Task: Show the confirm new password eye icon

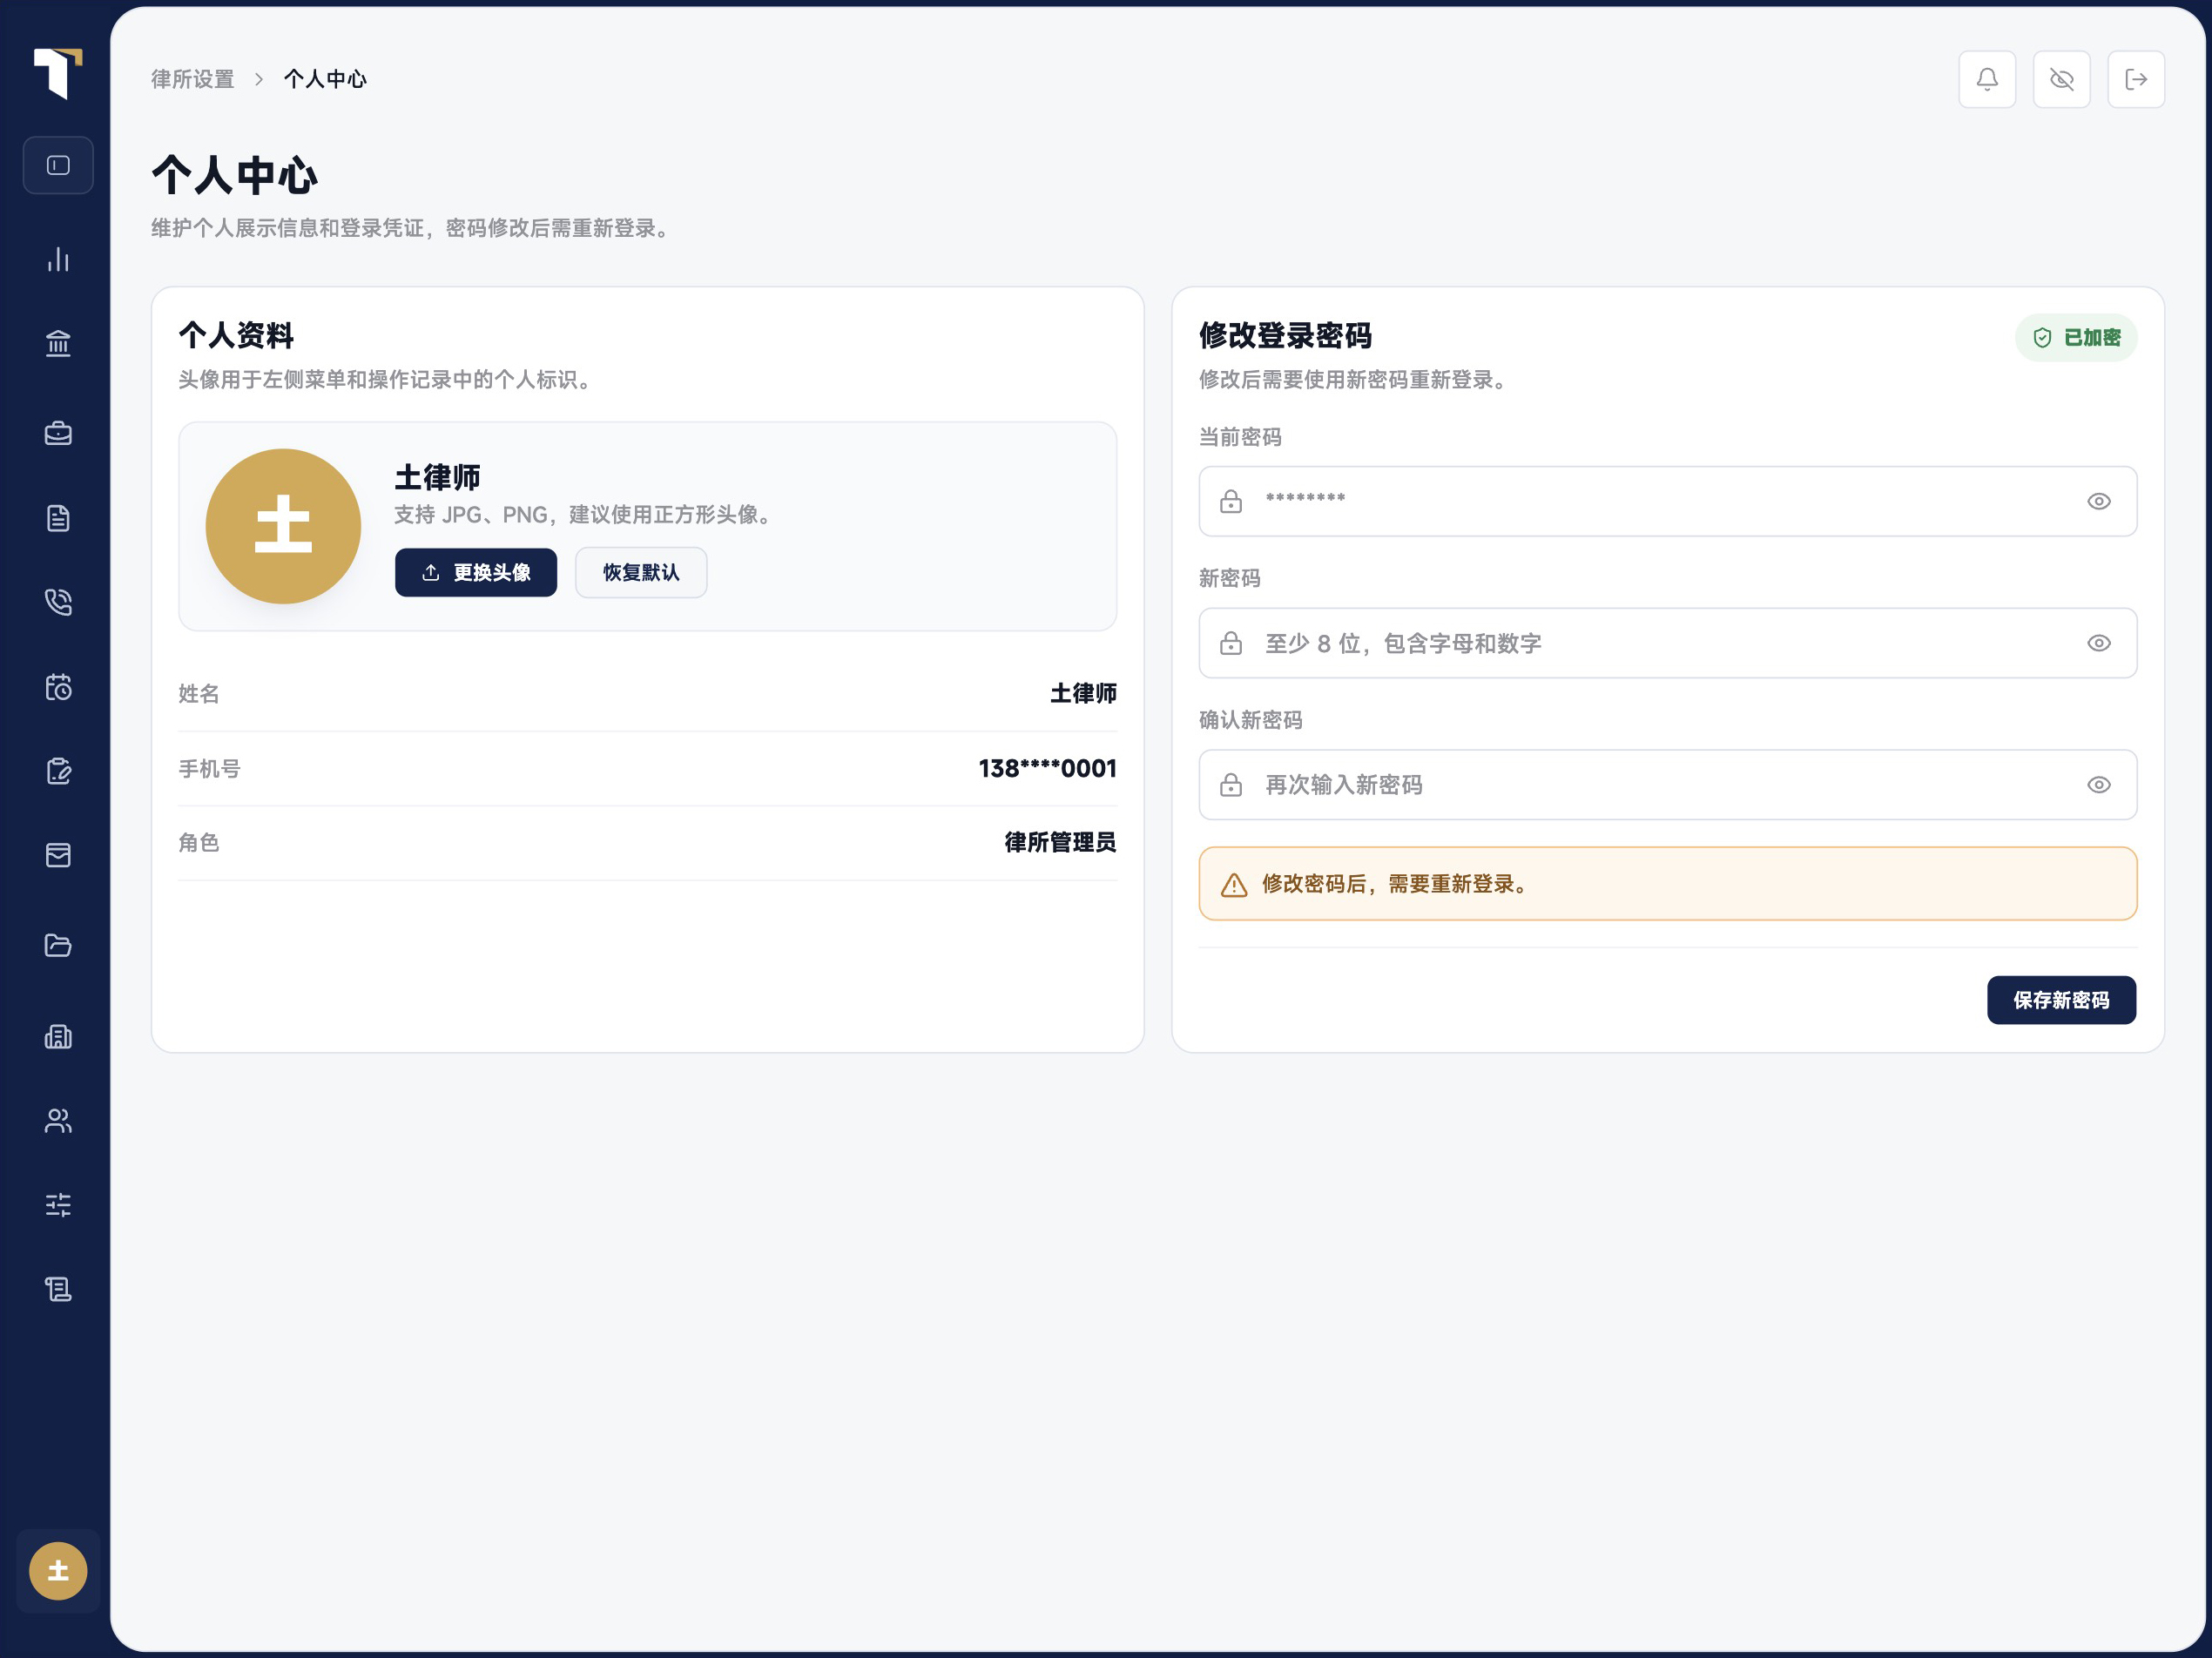Action: [2099, 785]
